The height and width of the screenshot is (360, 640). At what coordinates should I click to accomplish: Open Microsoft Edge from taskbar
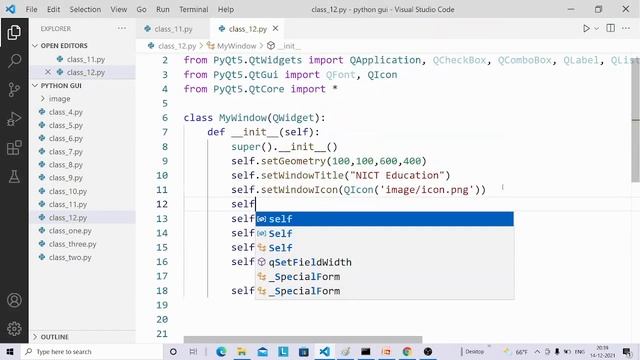[221, 351]
